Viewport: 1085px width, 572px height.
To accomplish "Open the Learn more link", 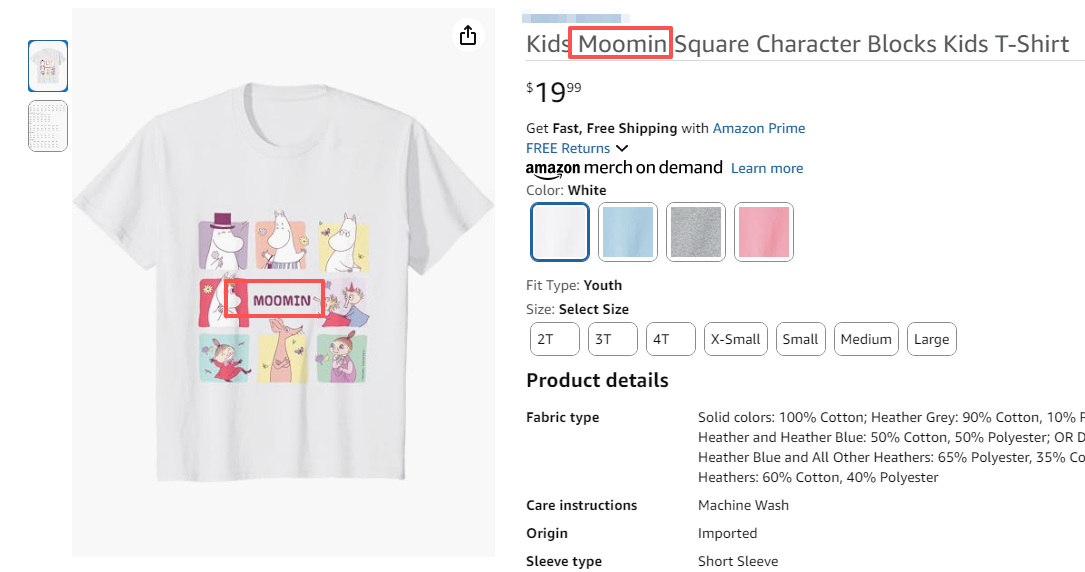I will coord(766,168).
